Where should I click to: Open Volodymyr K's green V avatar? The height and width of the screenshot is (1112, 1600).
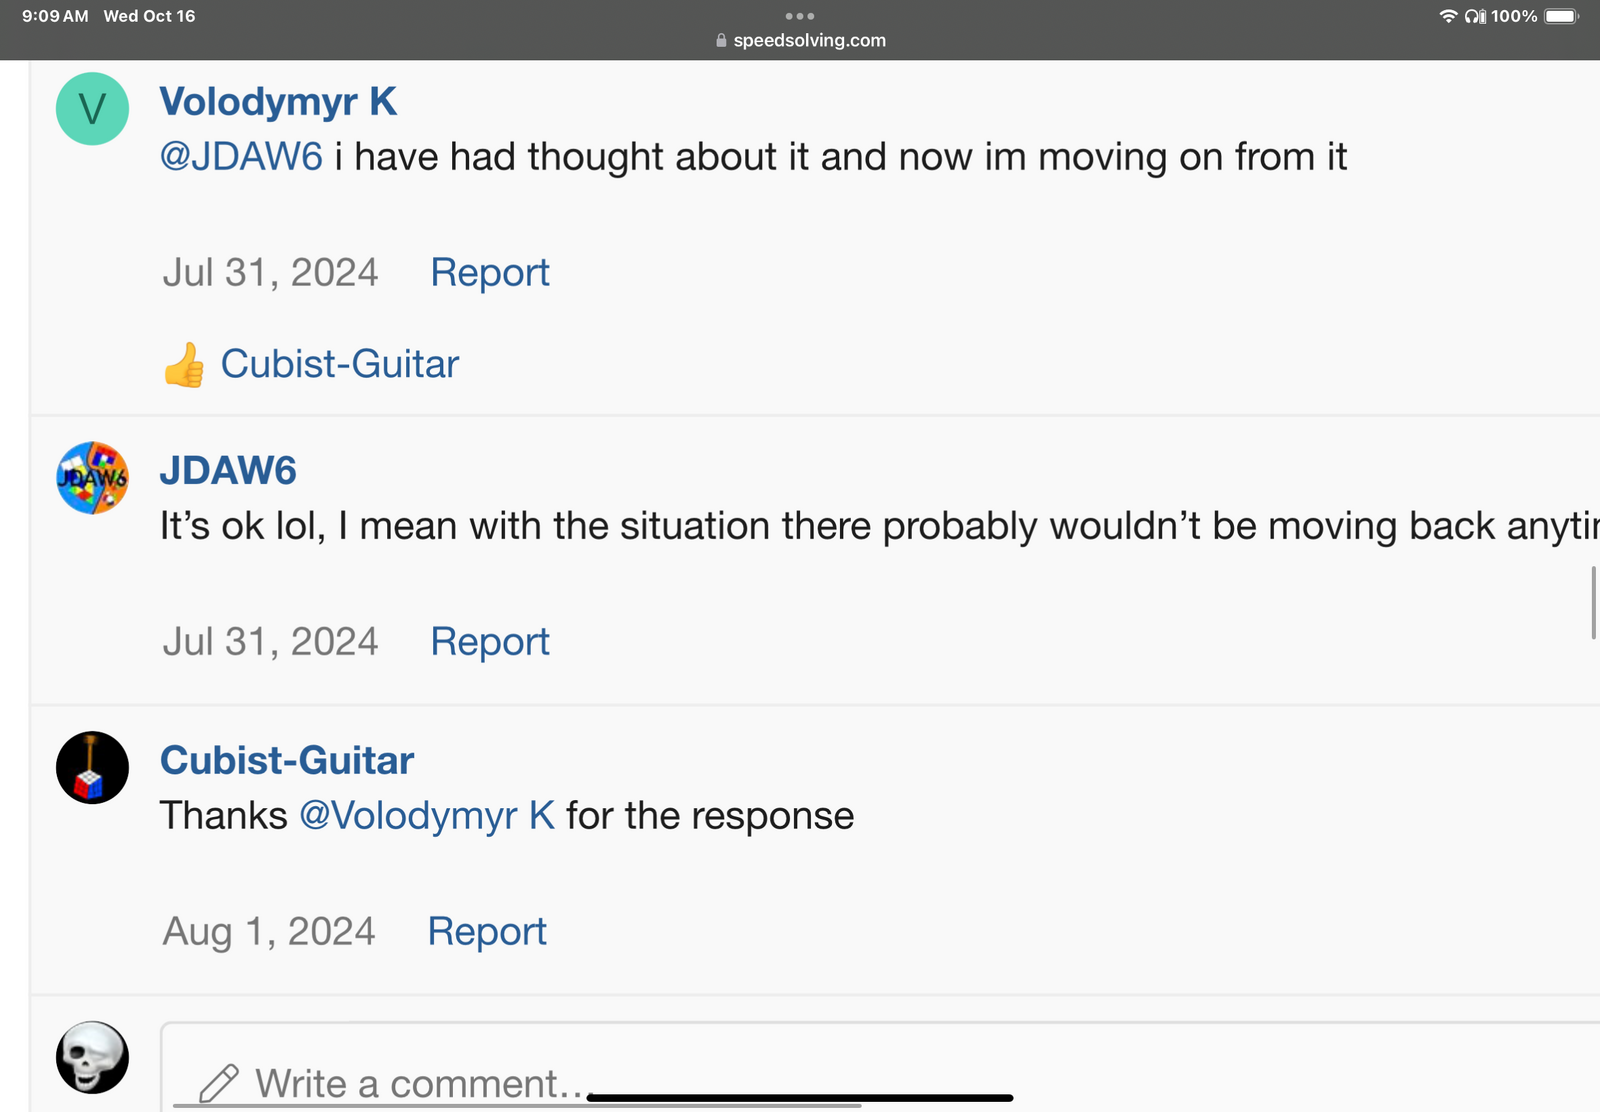coord(92,109)
